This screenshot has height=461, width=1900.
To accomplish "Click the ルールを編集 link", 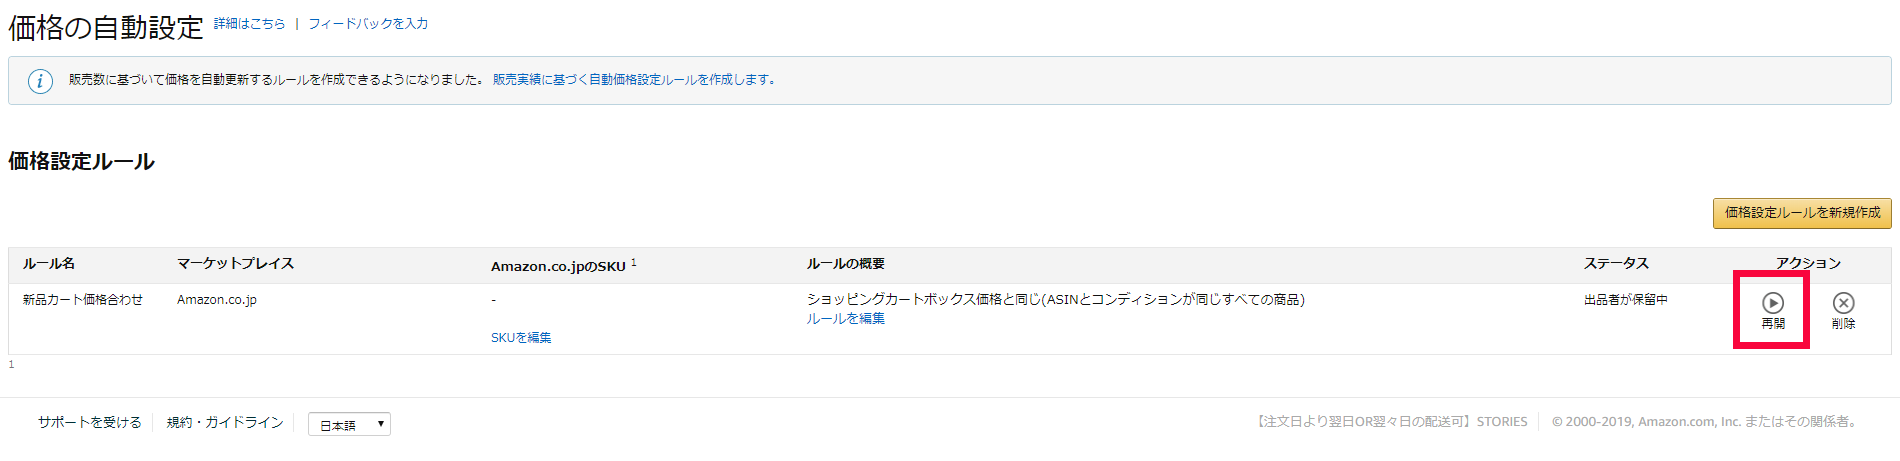I will [x=846, y=319].
